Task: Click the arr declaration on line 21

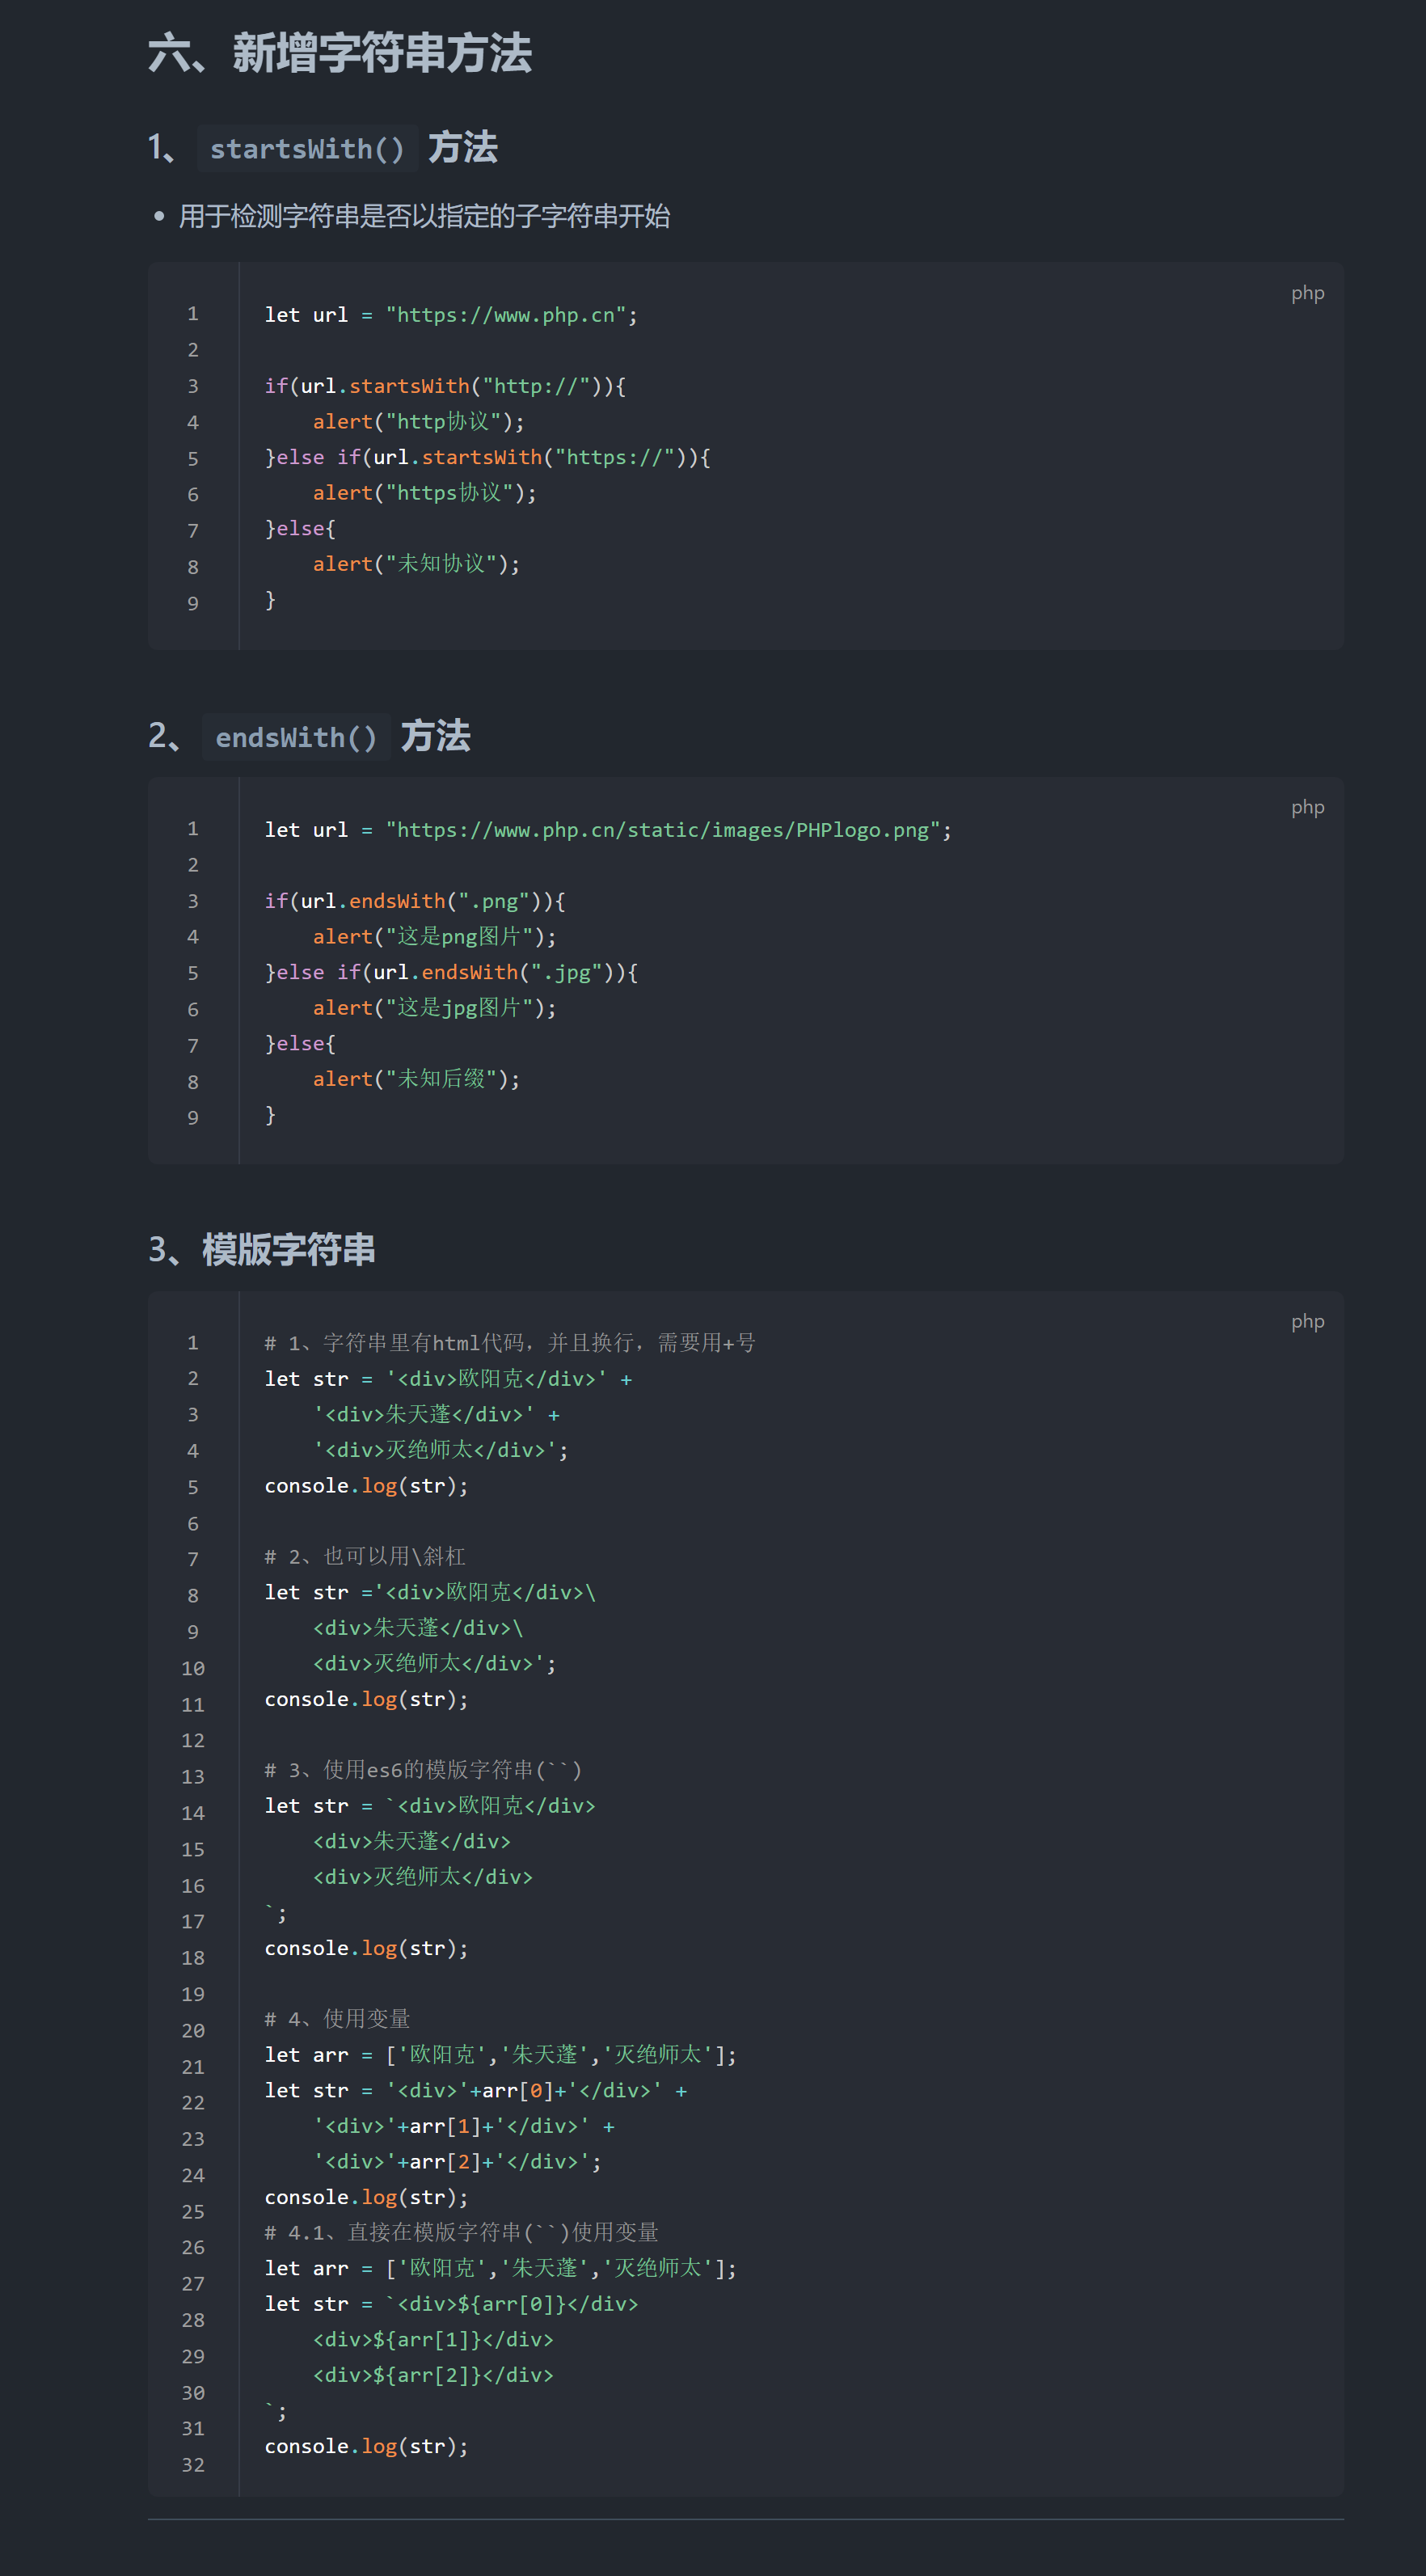Action: pos(501,2055)
